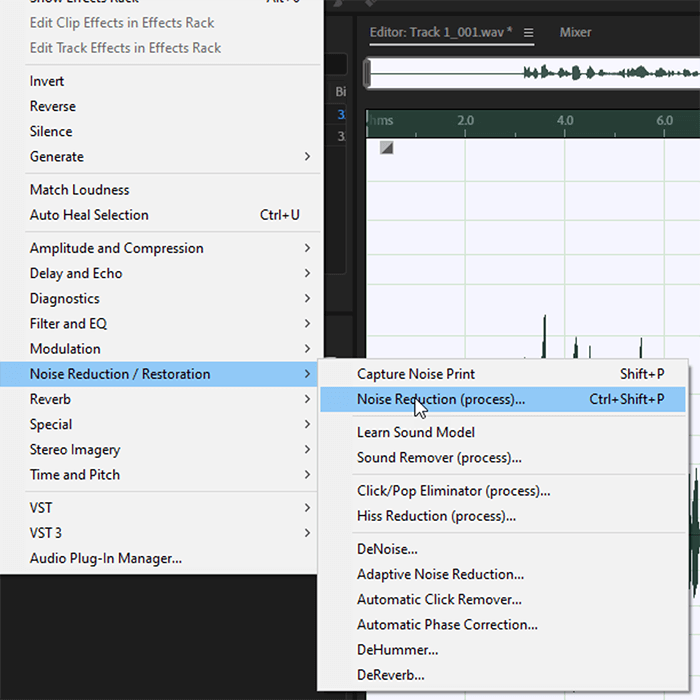The height and width of the screenshot is (700, 700).
Task: Expand the Amplitude and Compression submenu
Action: (x=116, y=248)
